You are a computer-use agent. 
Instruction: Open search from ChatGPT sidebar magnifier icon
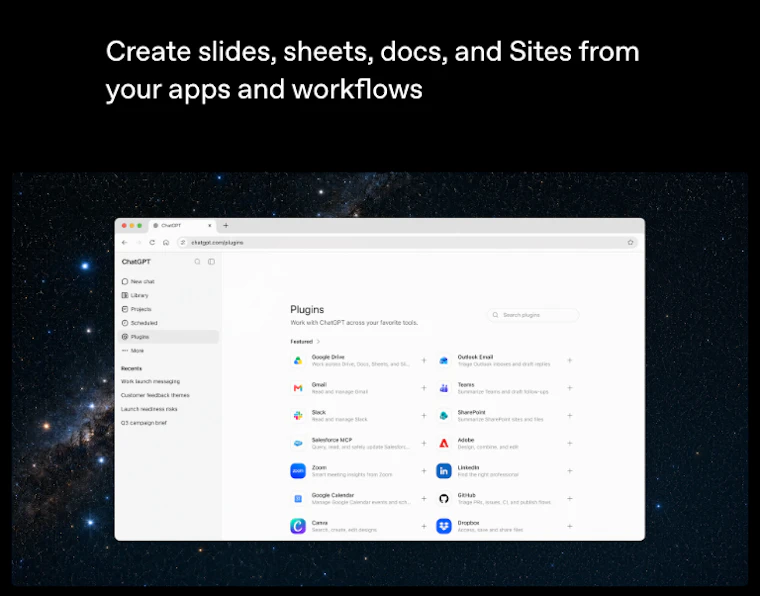coord(197,262)
